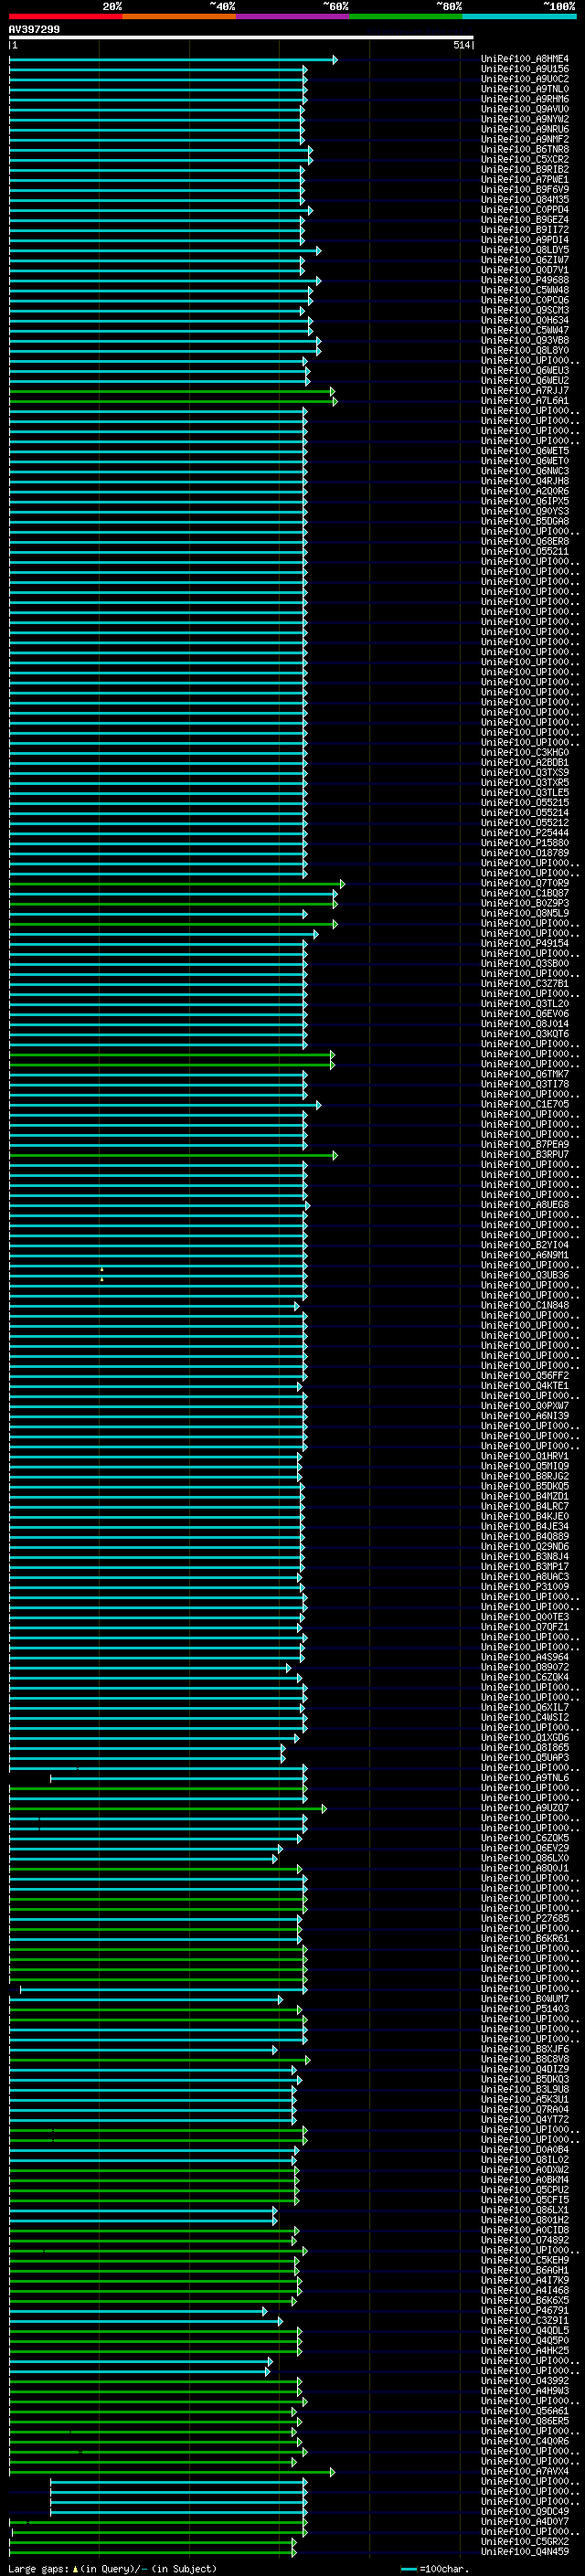Select hit UniRef100_Q5UAP3
This screenshot has height=2576, width=585.
click(525, 1757)
